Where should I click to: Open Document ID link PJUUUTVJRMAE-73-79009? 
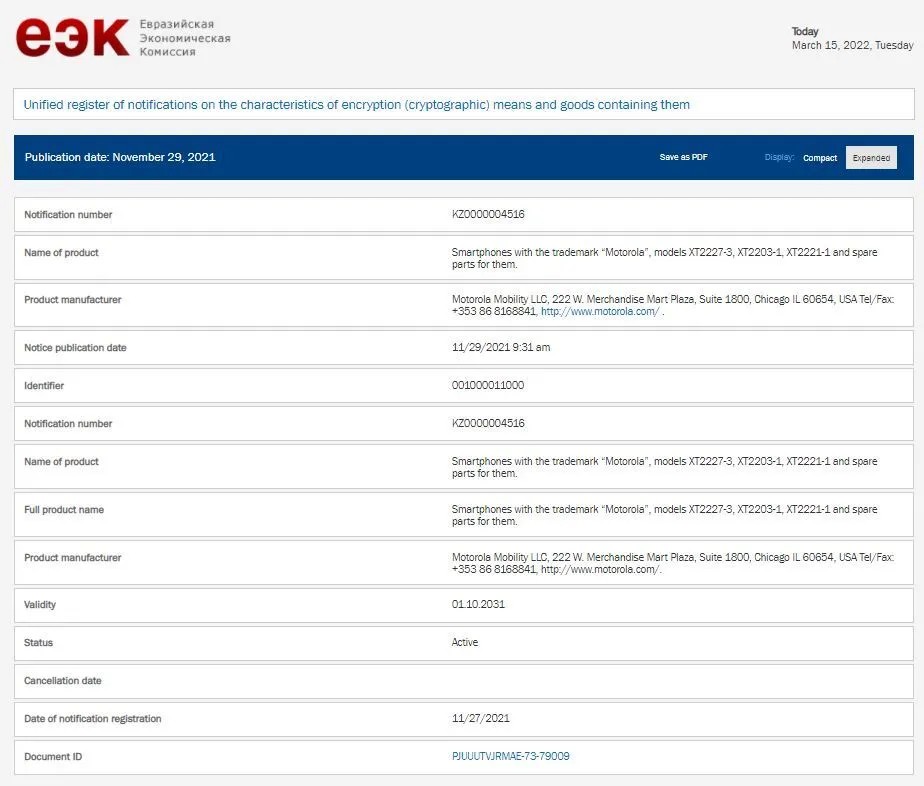510,756
